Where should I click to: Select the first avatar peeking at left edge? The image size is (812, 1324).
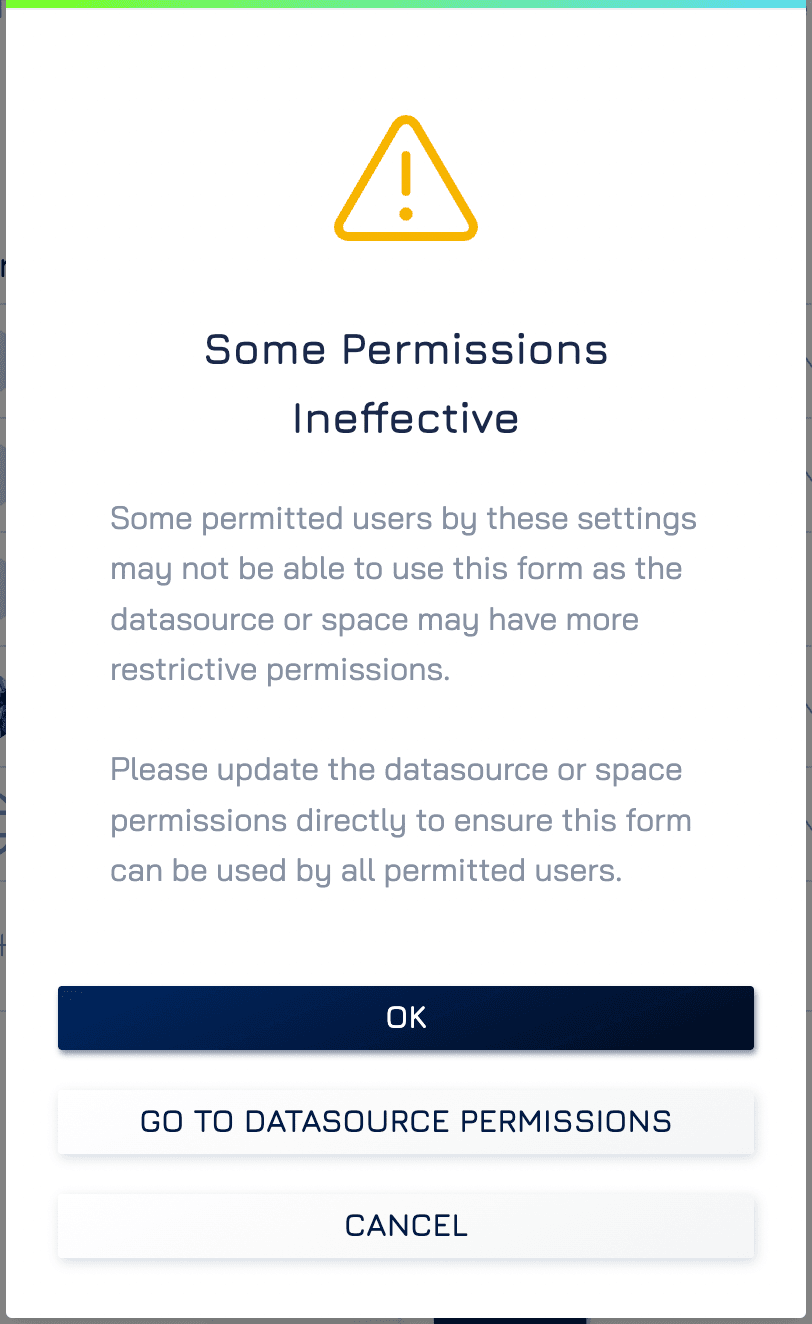tap(3, 361)
